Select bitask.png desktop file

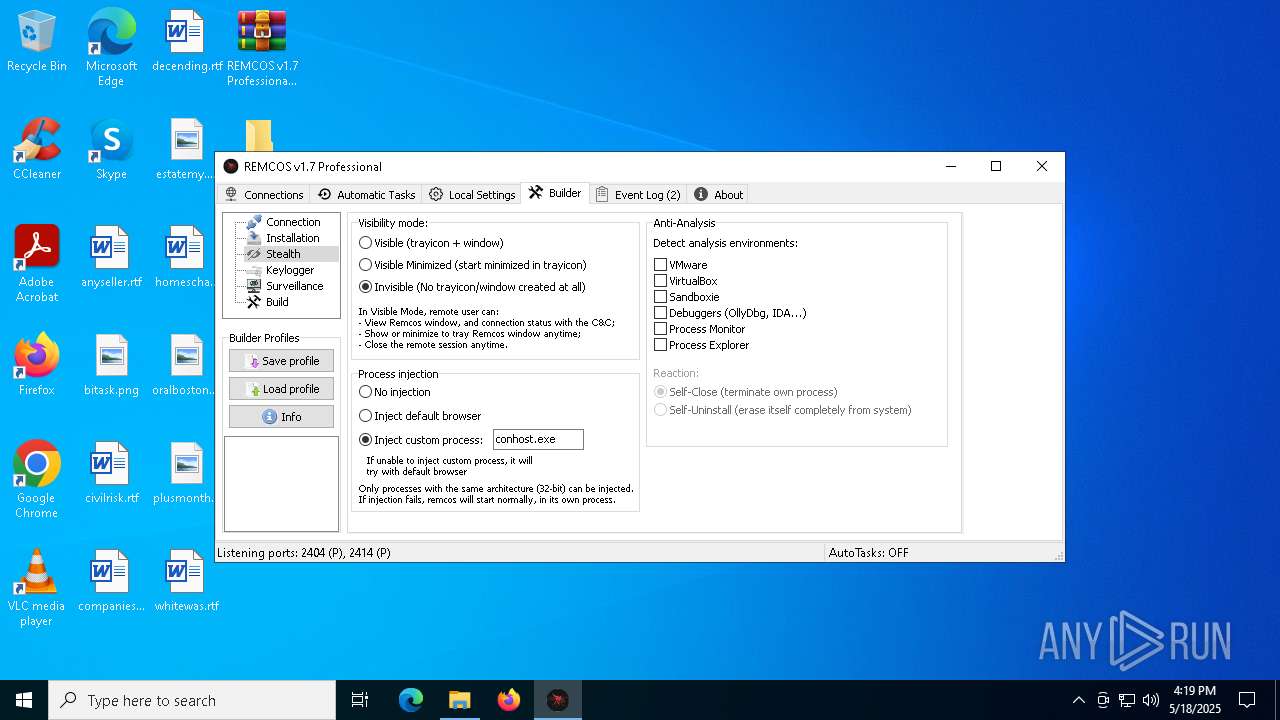pyautogui.click(x=111, y=366)
